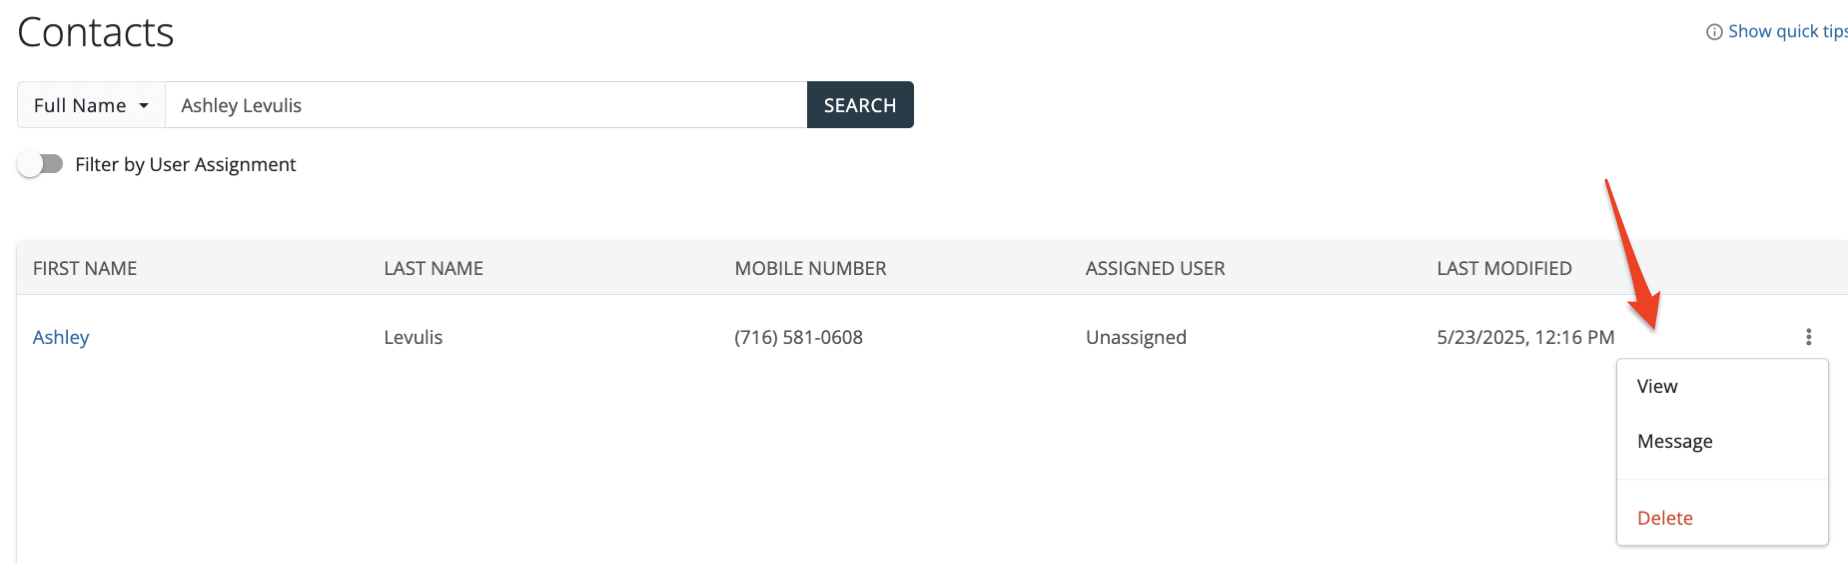Screen dimensions: 1848x564
Task: Click the (716) 581-0608 phone number cell
Action: pos(798,337)
